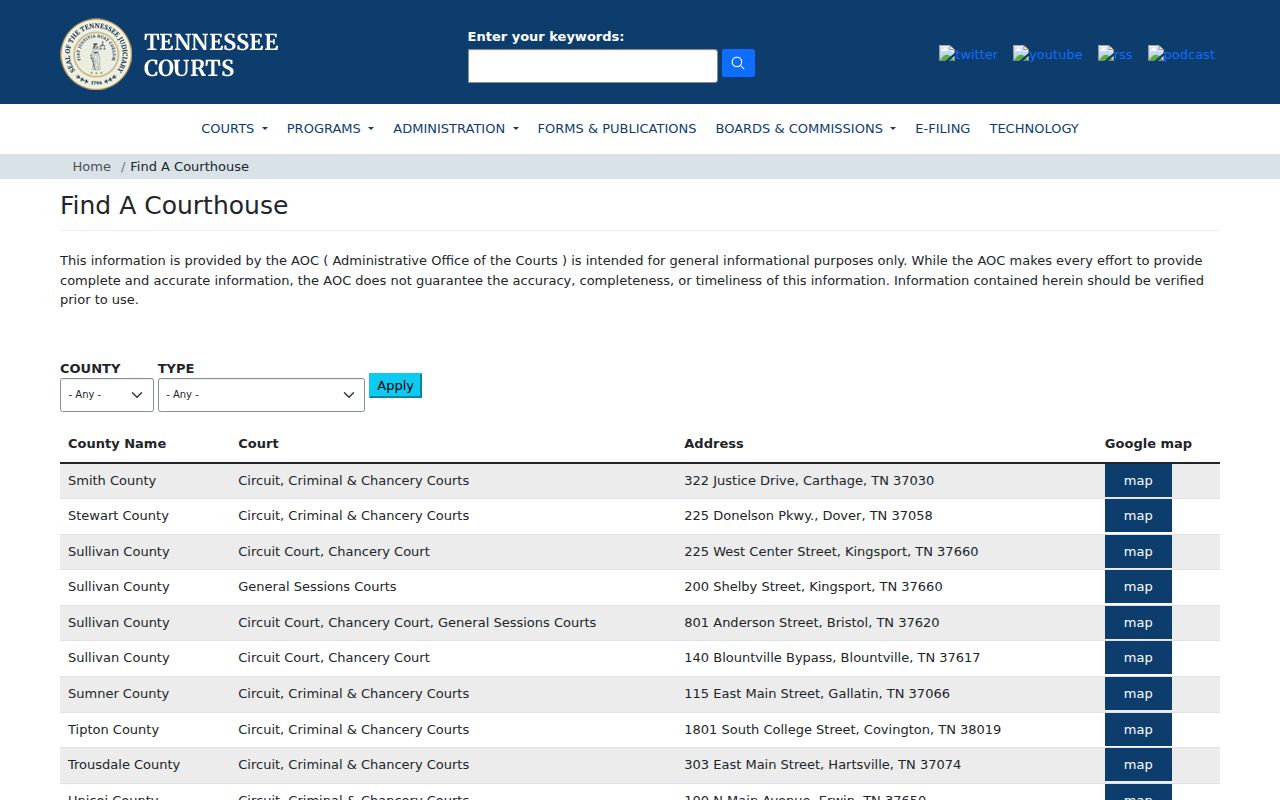Screen dimensions: 1280x800
Task: Open the podcast icon link
Action: (1181, 54)
